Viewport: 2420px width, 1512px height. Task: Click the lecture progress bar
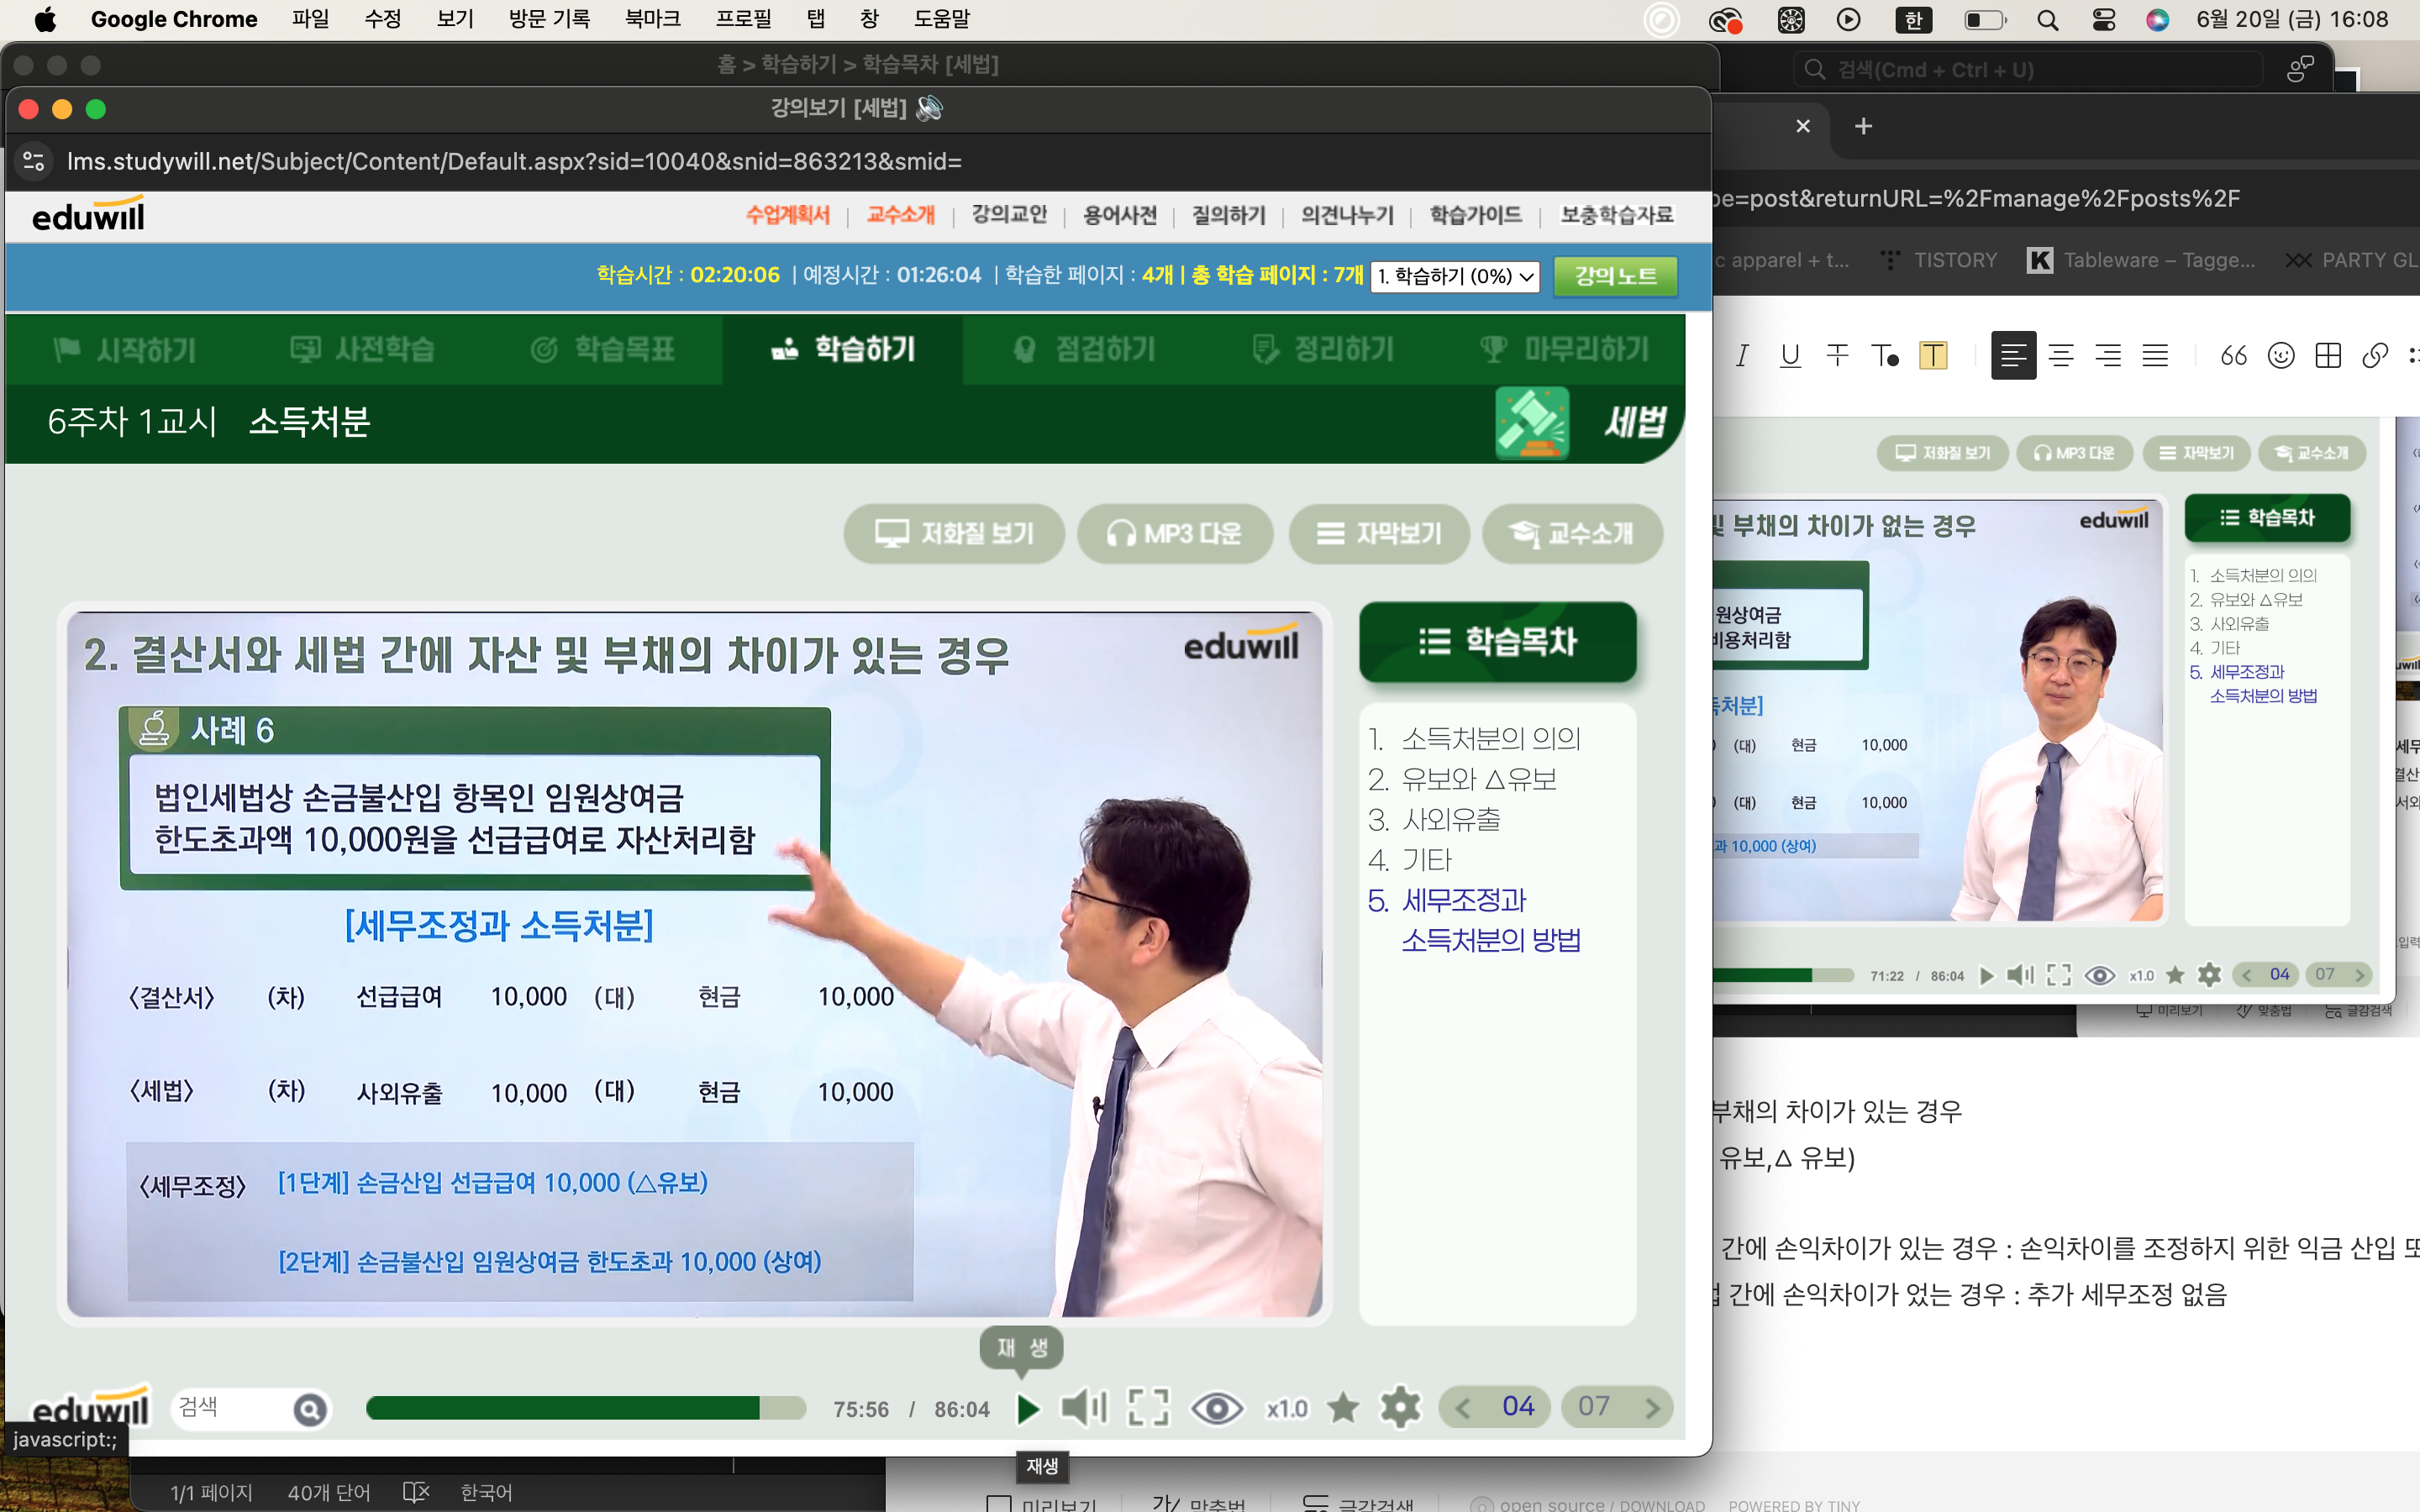coord(585,1408)
